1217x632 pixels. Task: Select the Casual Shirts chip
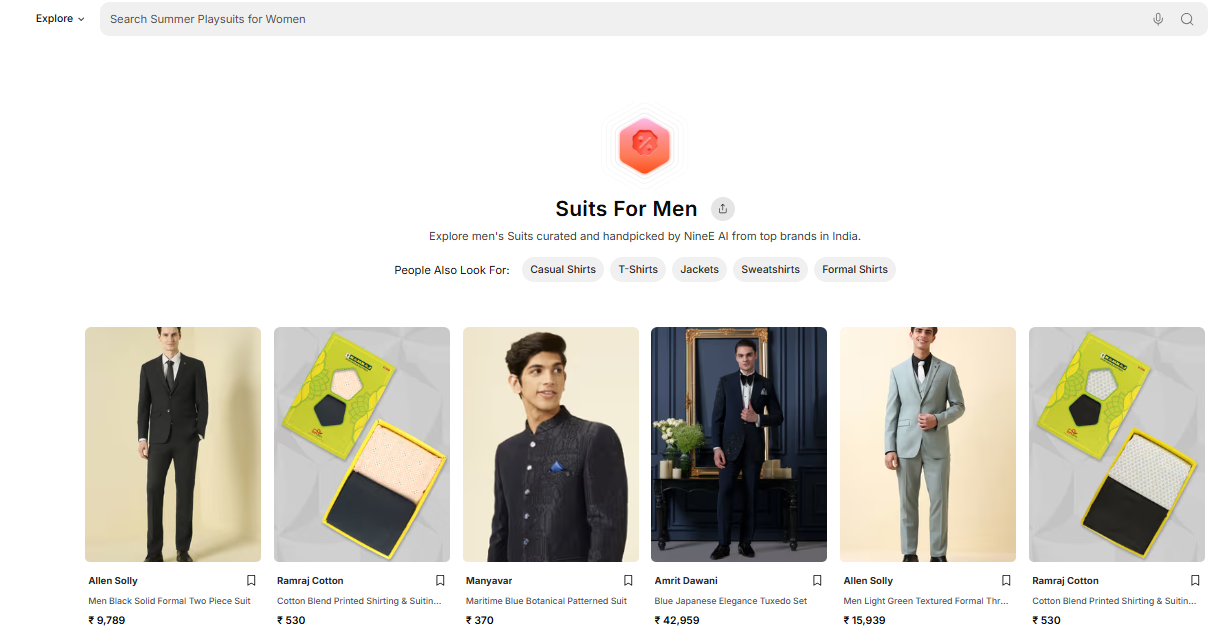[x=563, y=270]
